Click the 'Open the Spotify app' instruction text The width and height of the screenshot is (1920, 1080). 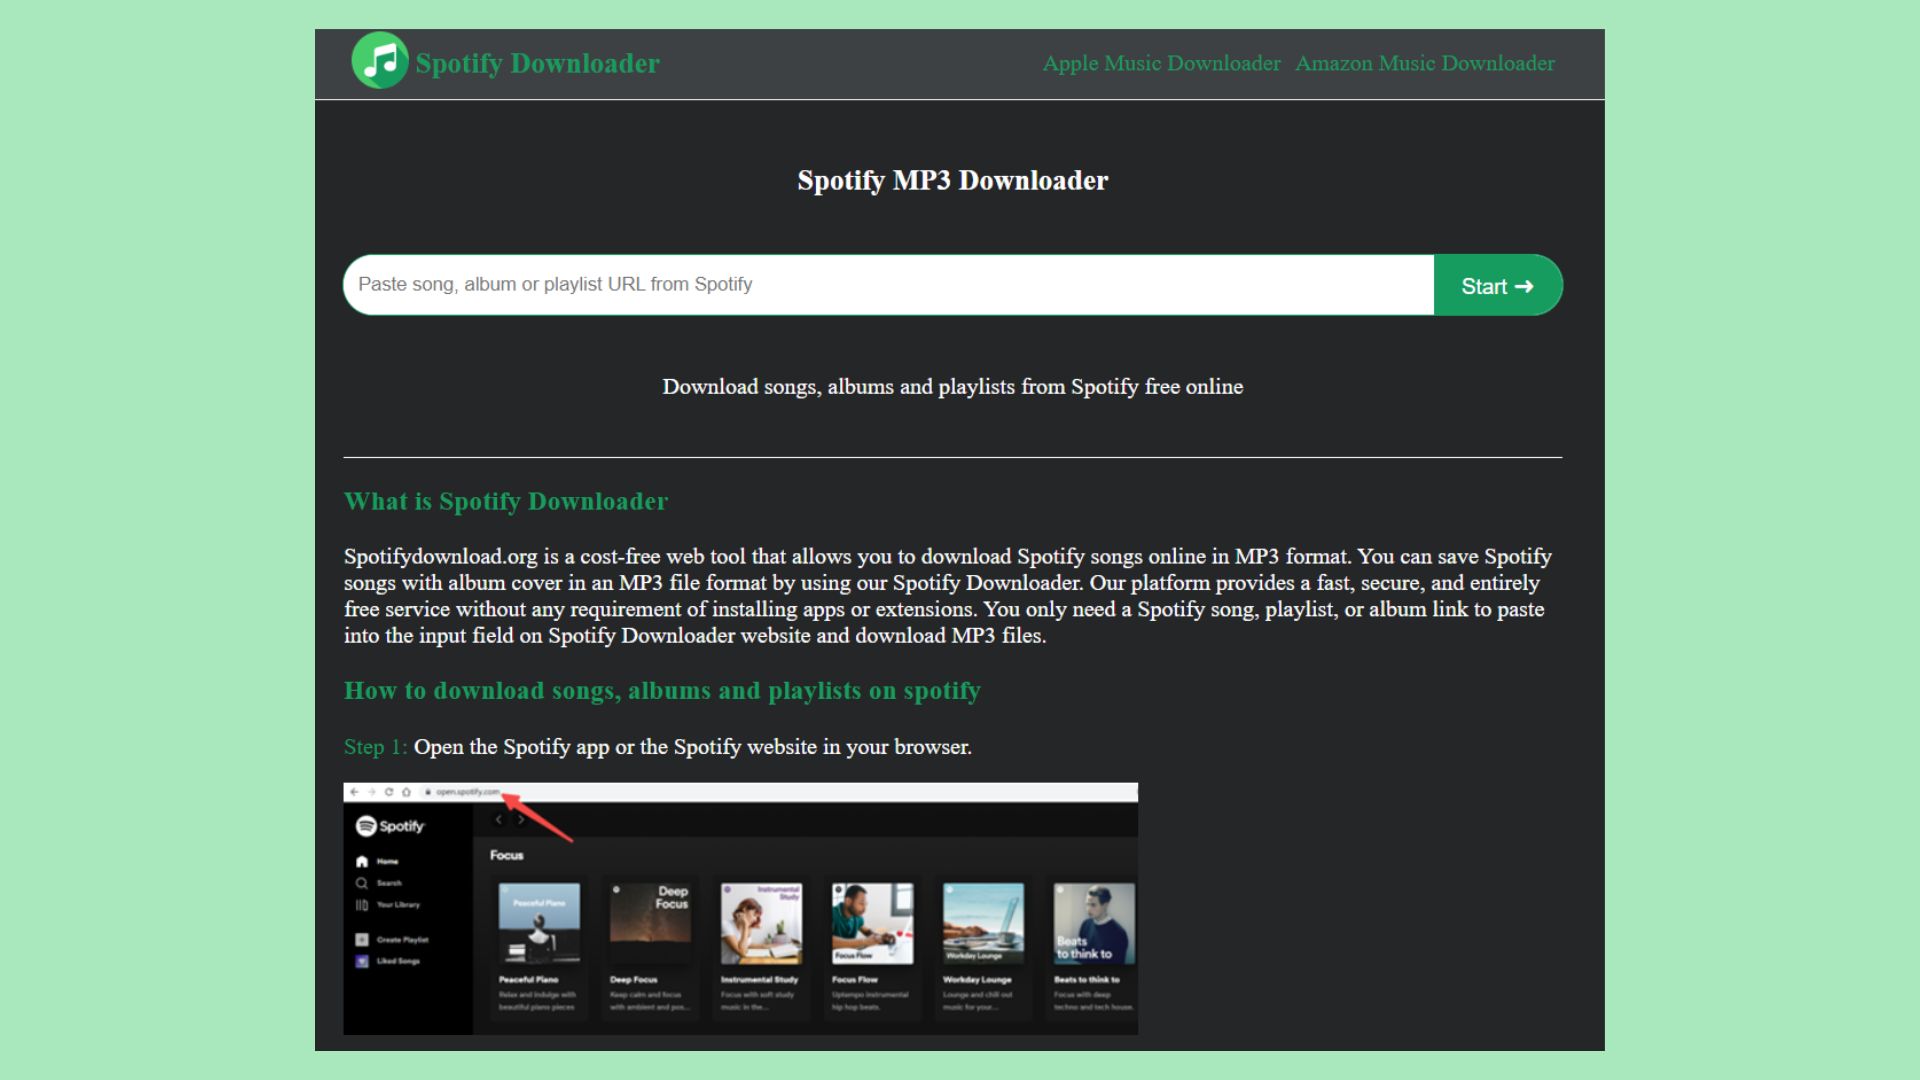(x=693, y=747)
